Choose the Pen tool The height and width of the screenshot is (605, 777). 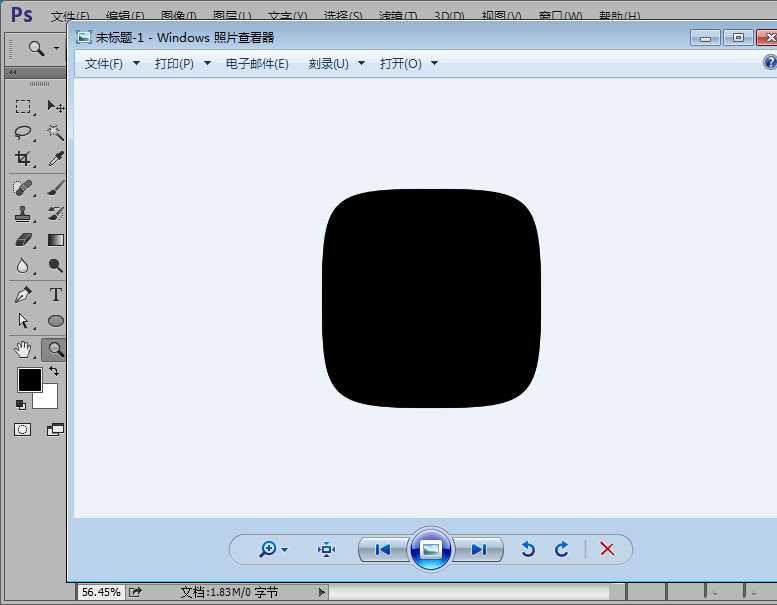[23, 295]
